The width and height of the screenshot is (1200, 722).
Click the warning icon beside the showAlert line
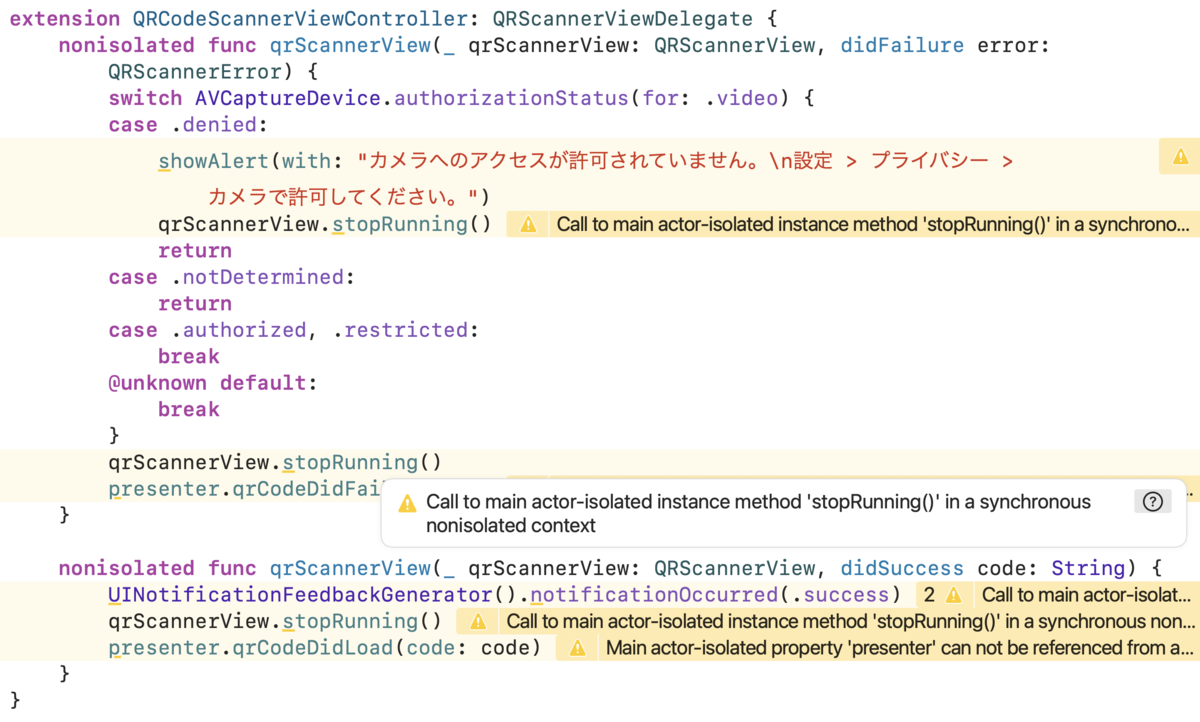click(x=1180, y=157)
